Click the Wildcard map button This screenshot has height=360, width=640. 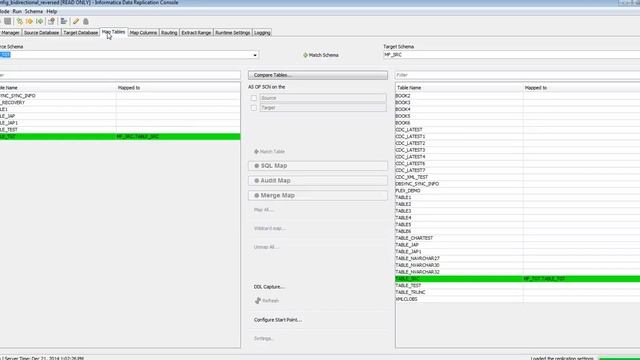click(270, 228)
